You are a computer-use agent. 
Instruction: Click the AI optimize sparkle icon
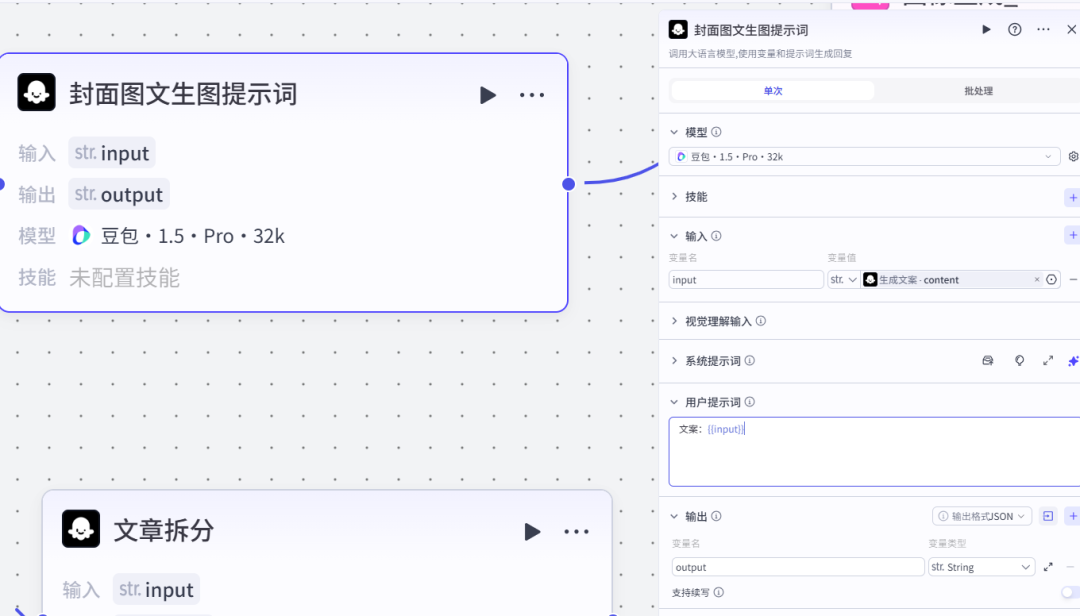coord(1073,360)
